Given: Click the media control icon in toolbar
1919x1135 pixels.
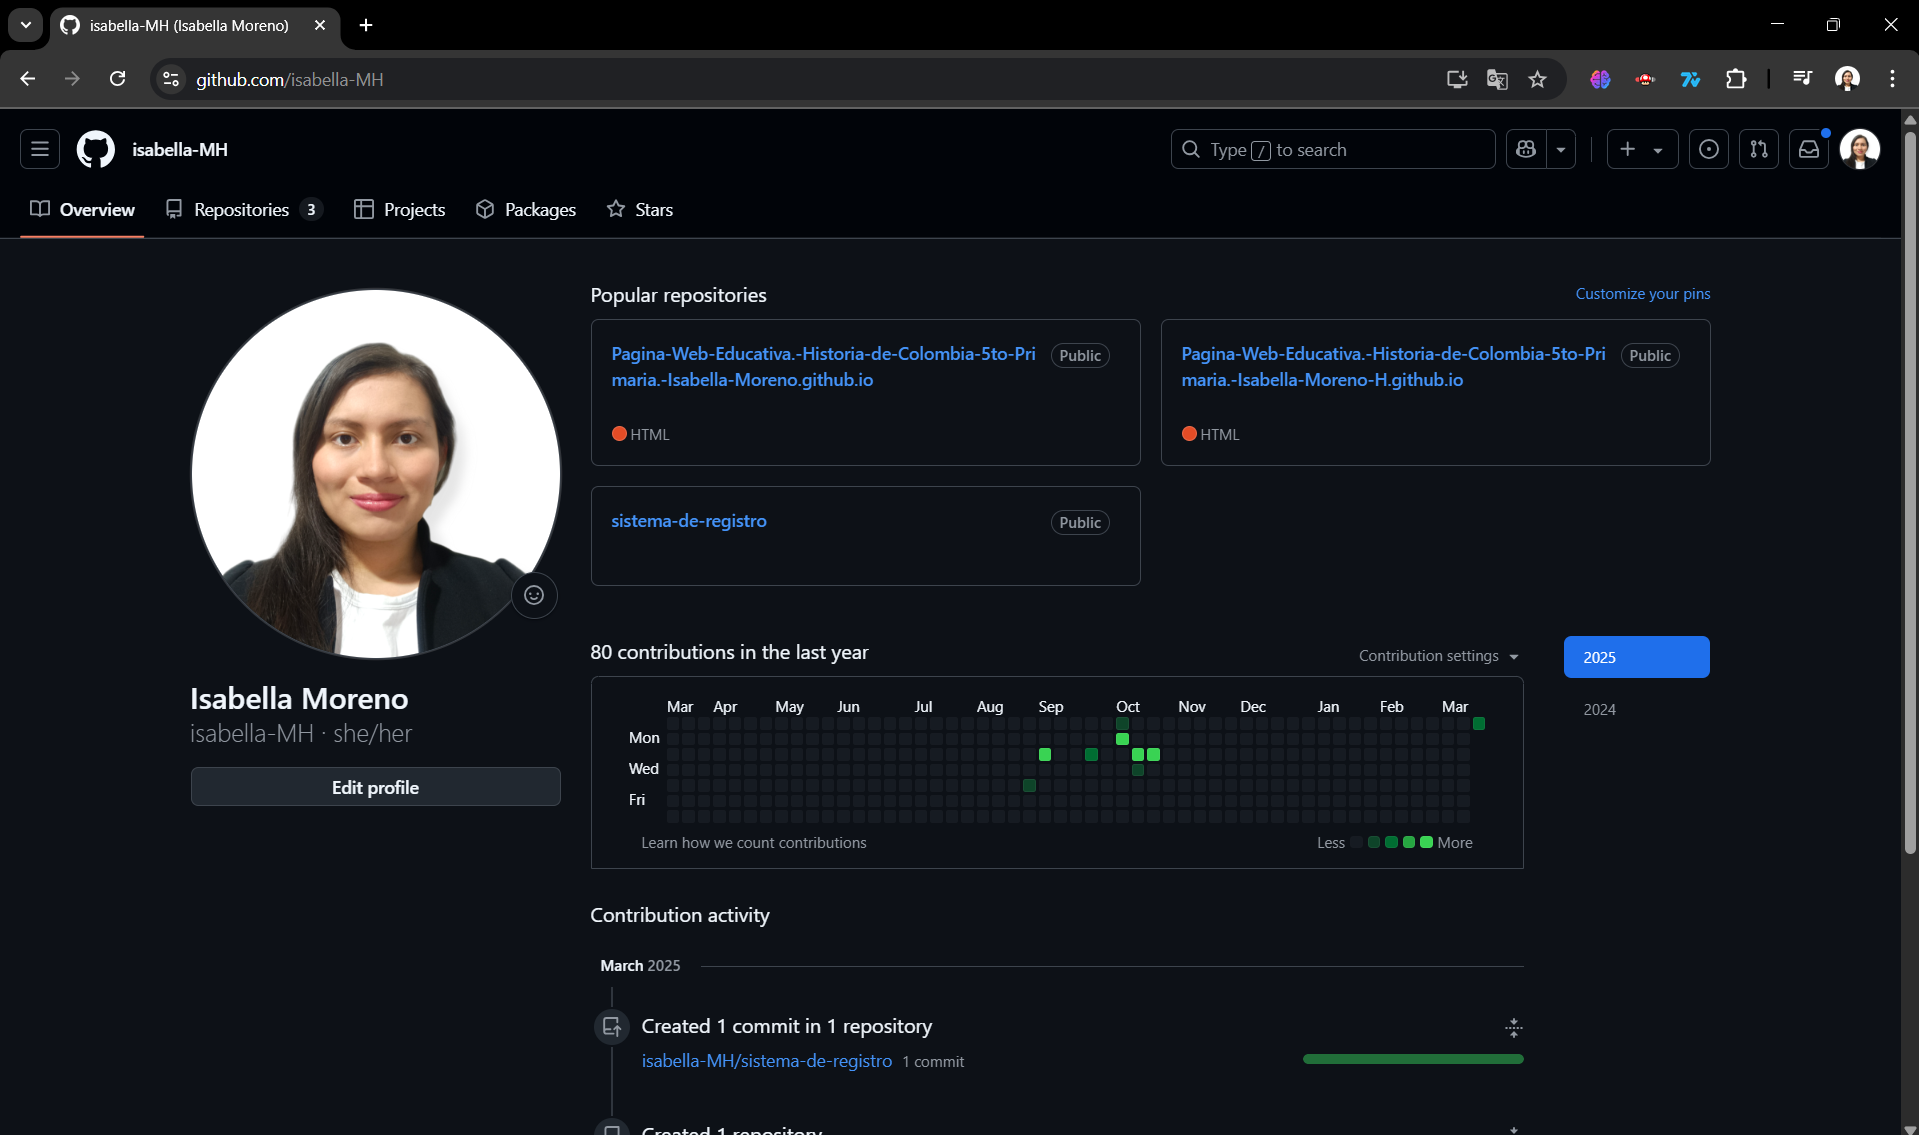Looking at the screenshot, I should click(x=1802, y=79).
